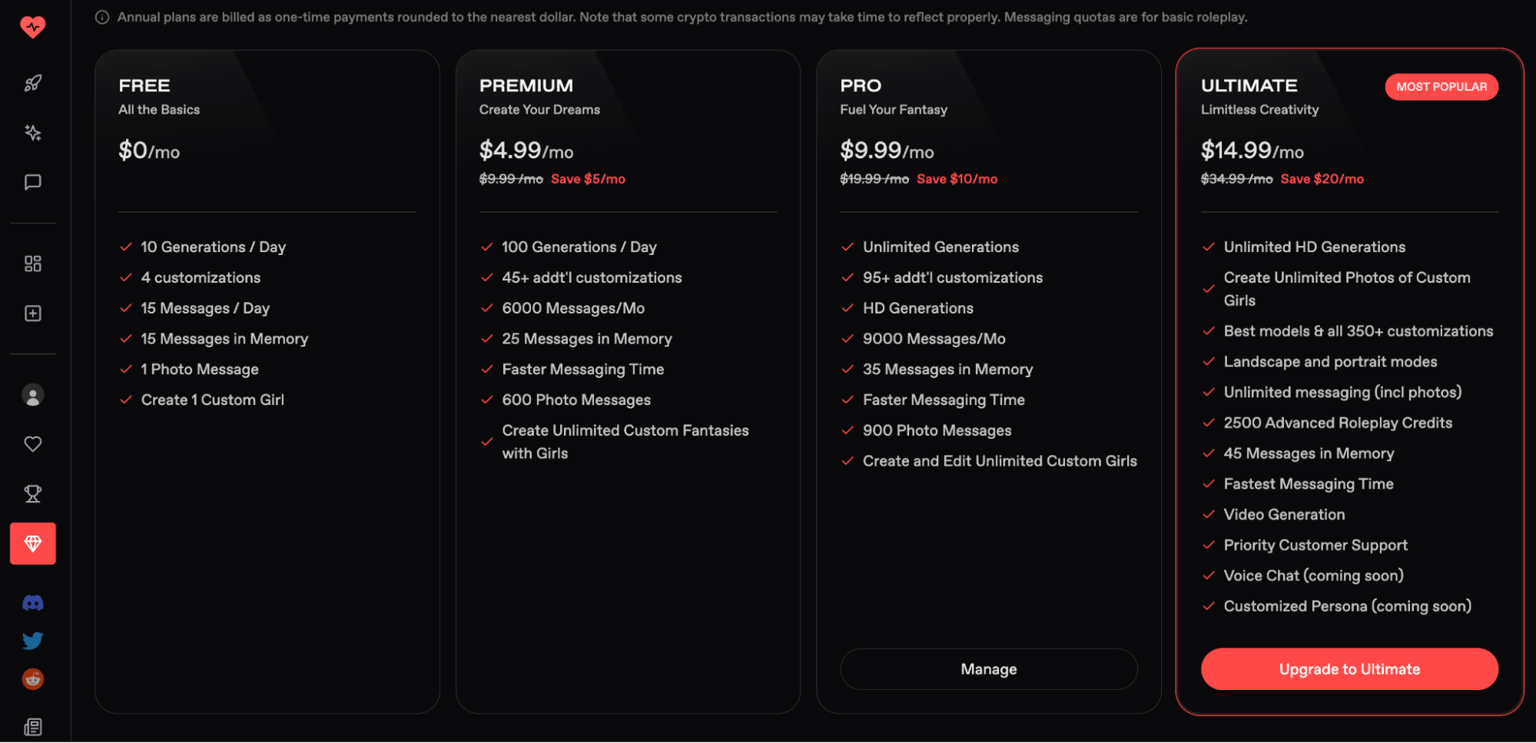Click the heart favorites icon

click(33, 444)
